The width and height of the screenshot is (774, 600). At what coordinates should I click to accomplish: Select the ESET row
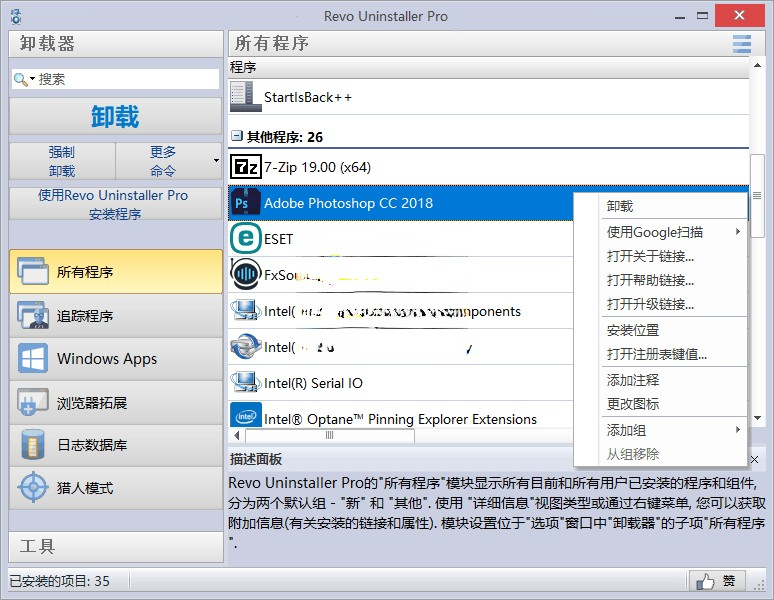pyautogui.click(x=401, y=239)
